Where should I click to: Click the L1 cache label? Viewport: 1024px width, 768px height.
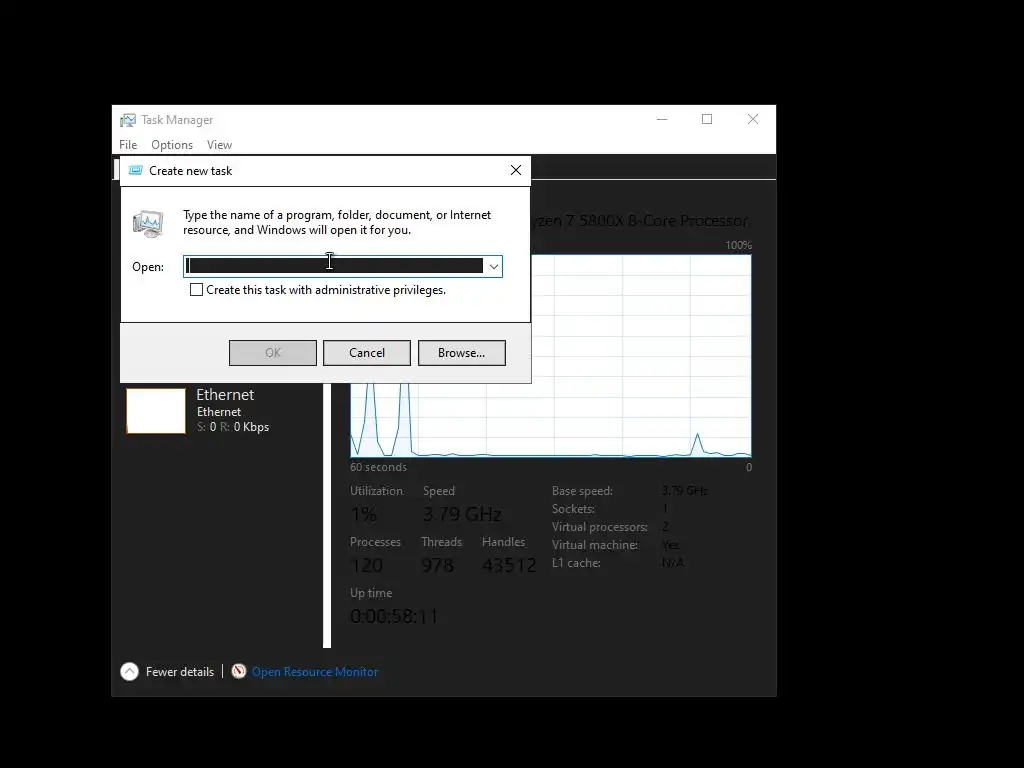pos(576,563)
